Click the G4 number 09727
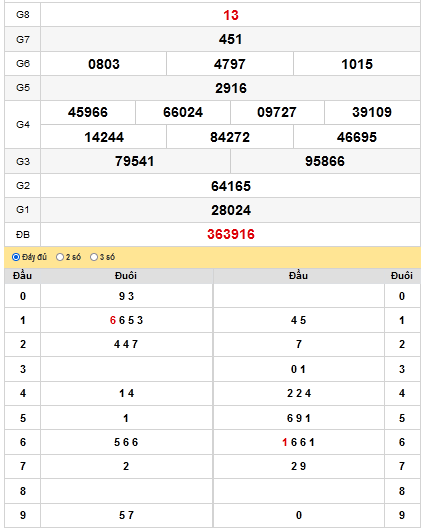The width and height of the screenshot is (425, 531). click(x=277, y=112)
